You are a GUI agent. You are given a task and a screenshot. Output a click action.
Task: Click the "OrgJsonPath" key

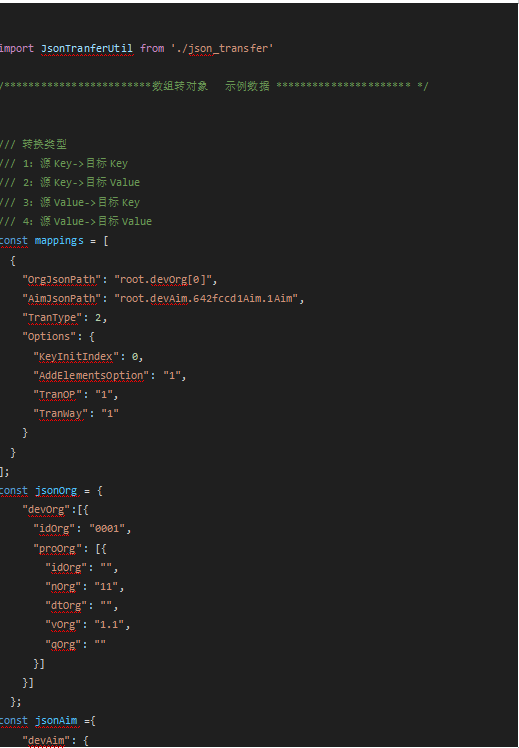[x=61, y=279]
